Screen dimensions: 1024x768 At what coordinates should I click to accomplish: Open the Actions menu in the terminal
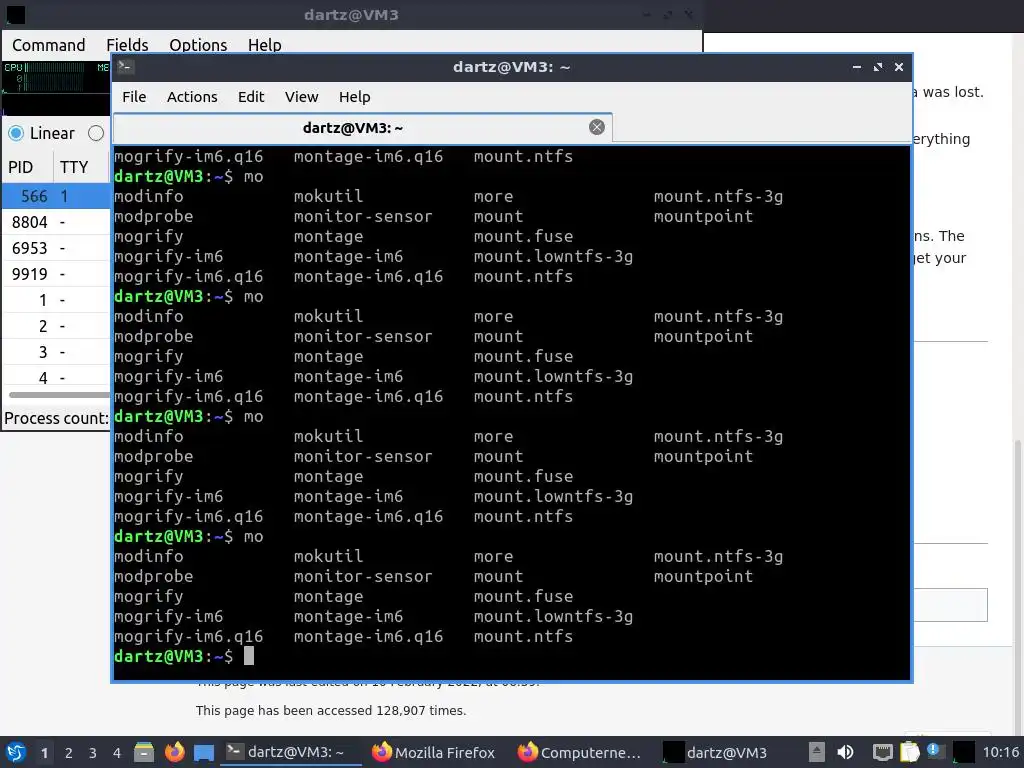[192, 97]
